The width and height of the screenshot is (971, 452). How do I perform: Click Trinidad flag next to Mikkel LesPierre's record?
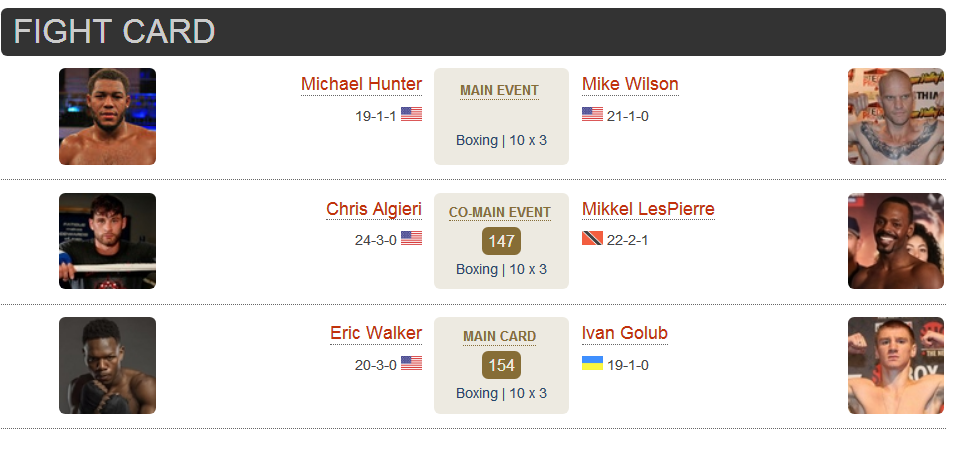(592, 238)
